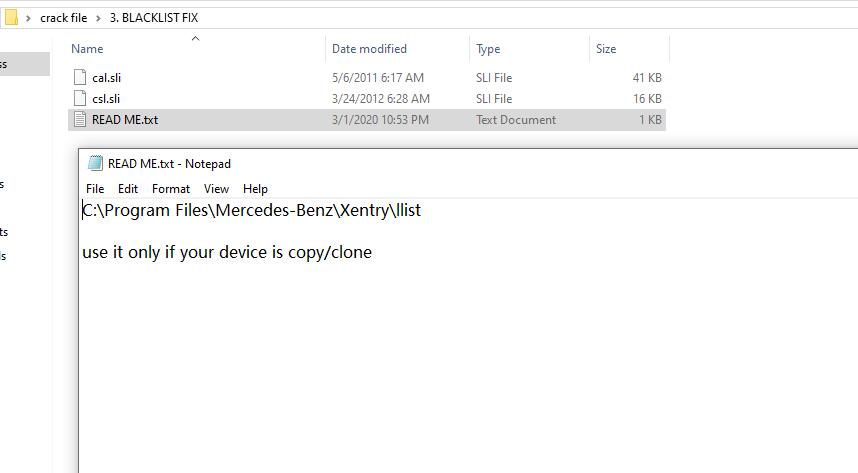Go to the crack file breadcrumb folder
The width and height of the screenshot is (858, 473).
pos(63,18)
